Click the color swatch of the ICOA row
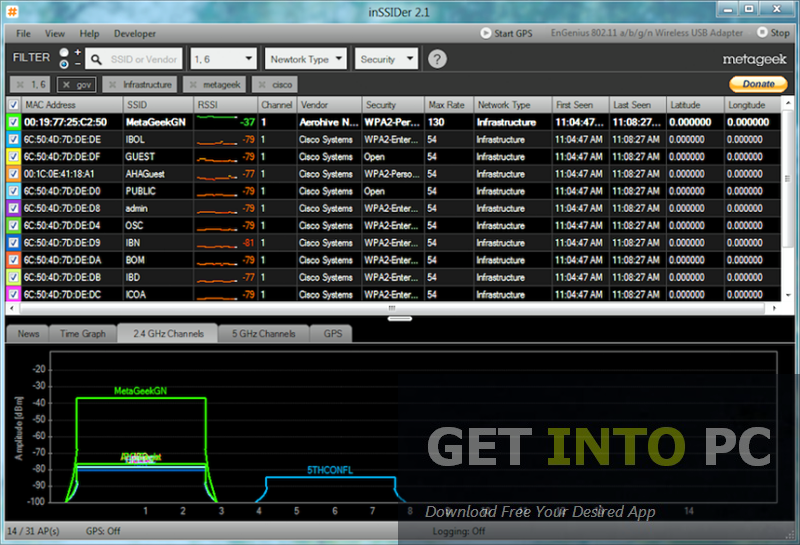 [x=13, y=294]
